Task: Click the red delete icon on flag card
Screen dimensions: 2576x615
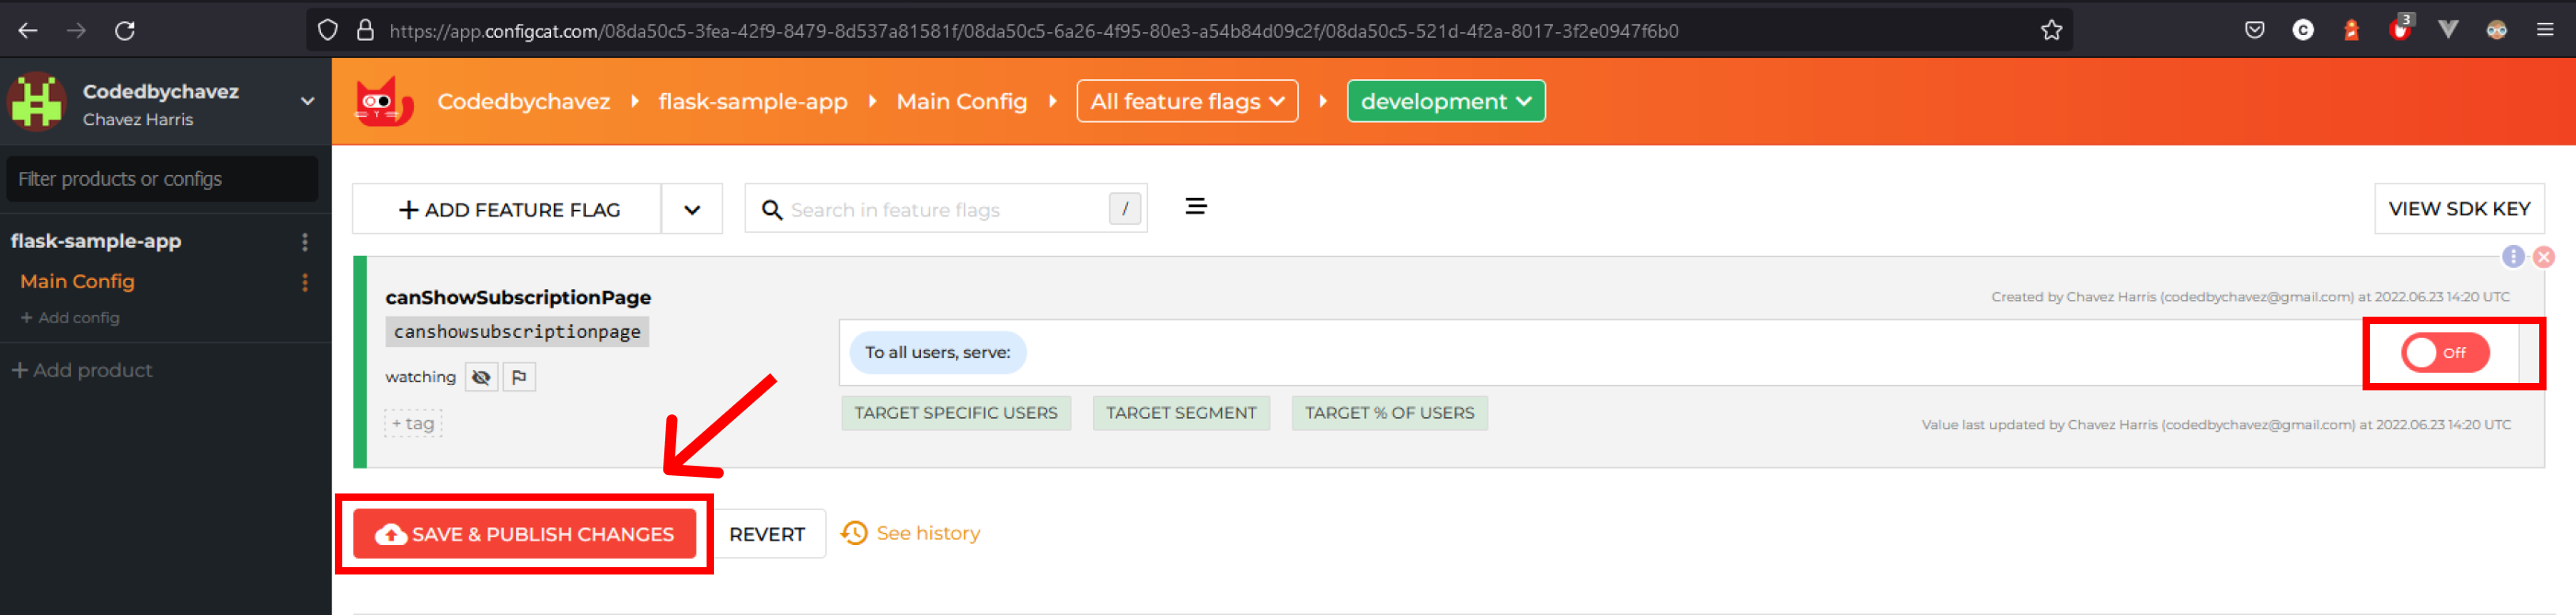Action: coord(2544,257)
